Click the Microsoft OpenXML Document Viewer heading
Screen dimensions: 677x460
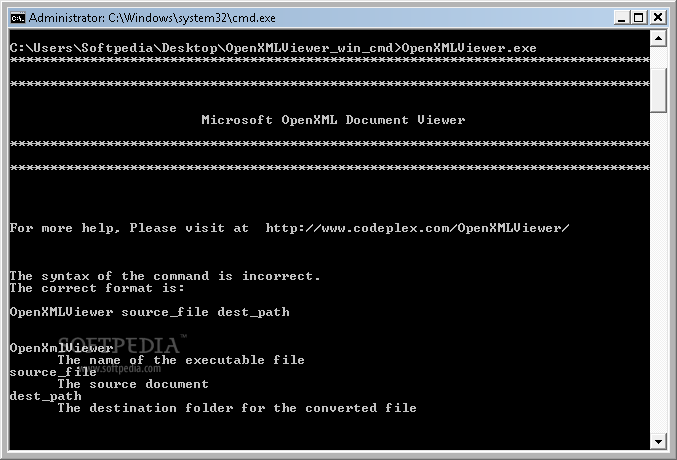coord(333,120)
